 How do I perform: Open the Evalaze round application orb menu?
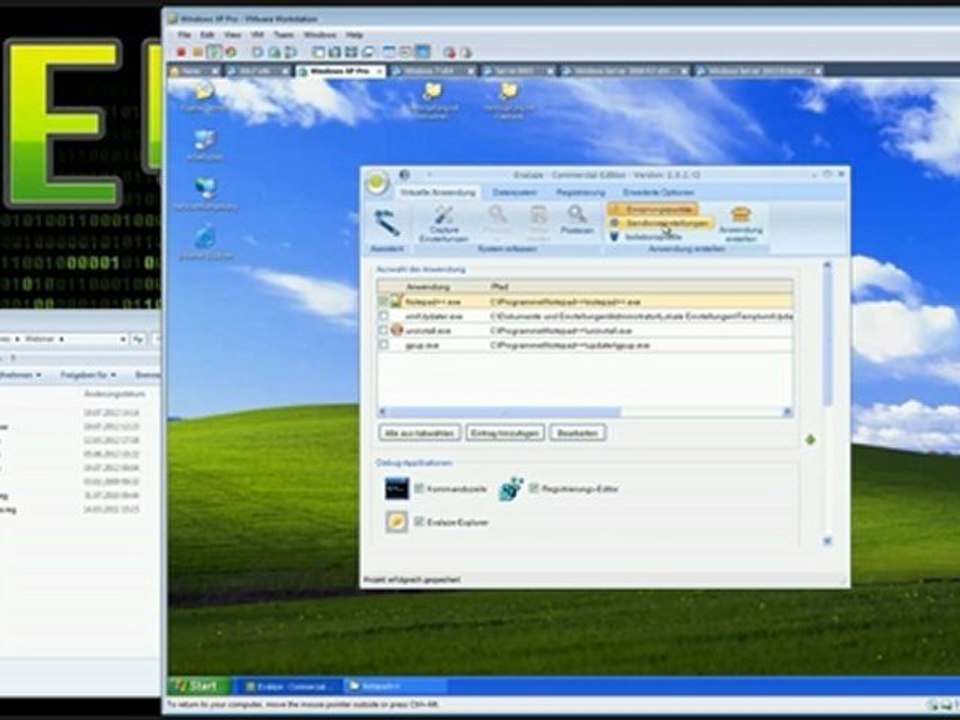point(376,182)
